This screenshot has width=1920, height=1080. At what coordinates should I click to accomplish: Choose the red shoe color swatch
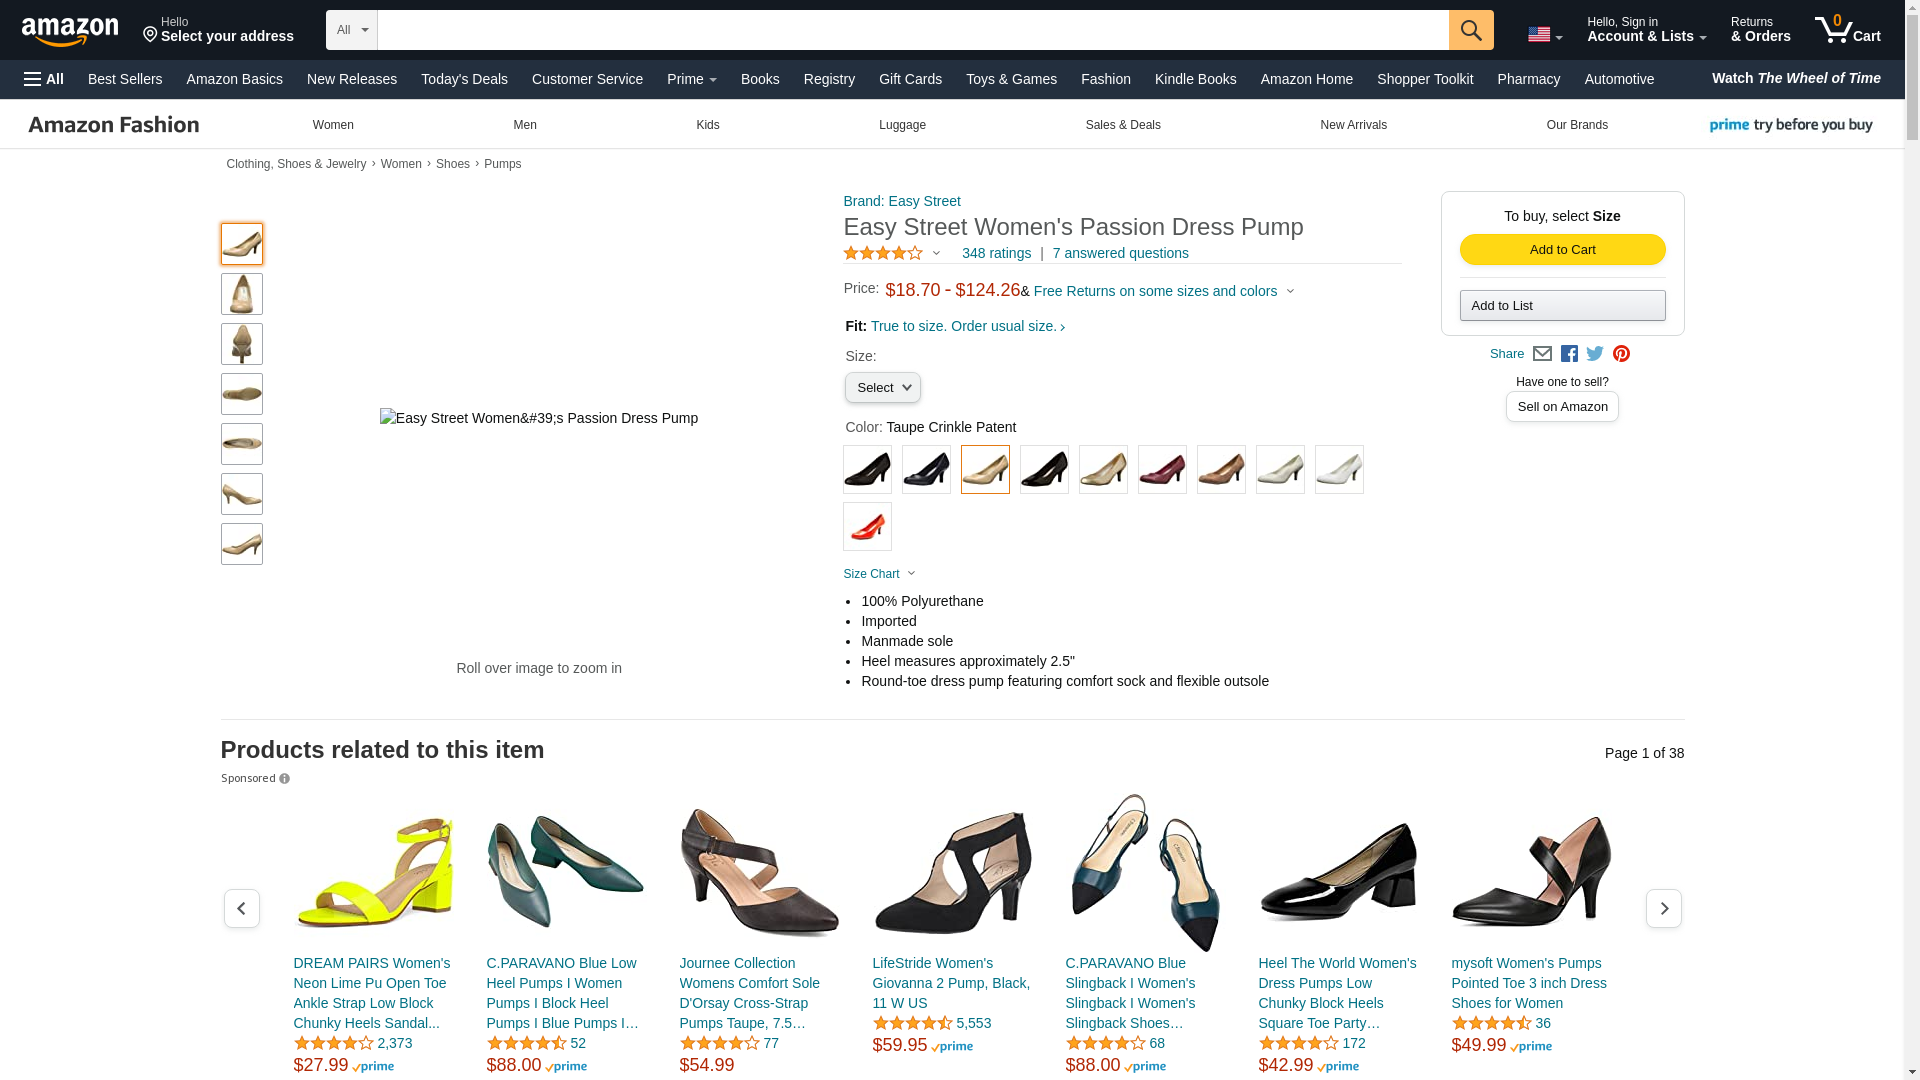pyautogui.click(x=867, y=527)
